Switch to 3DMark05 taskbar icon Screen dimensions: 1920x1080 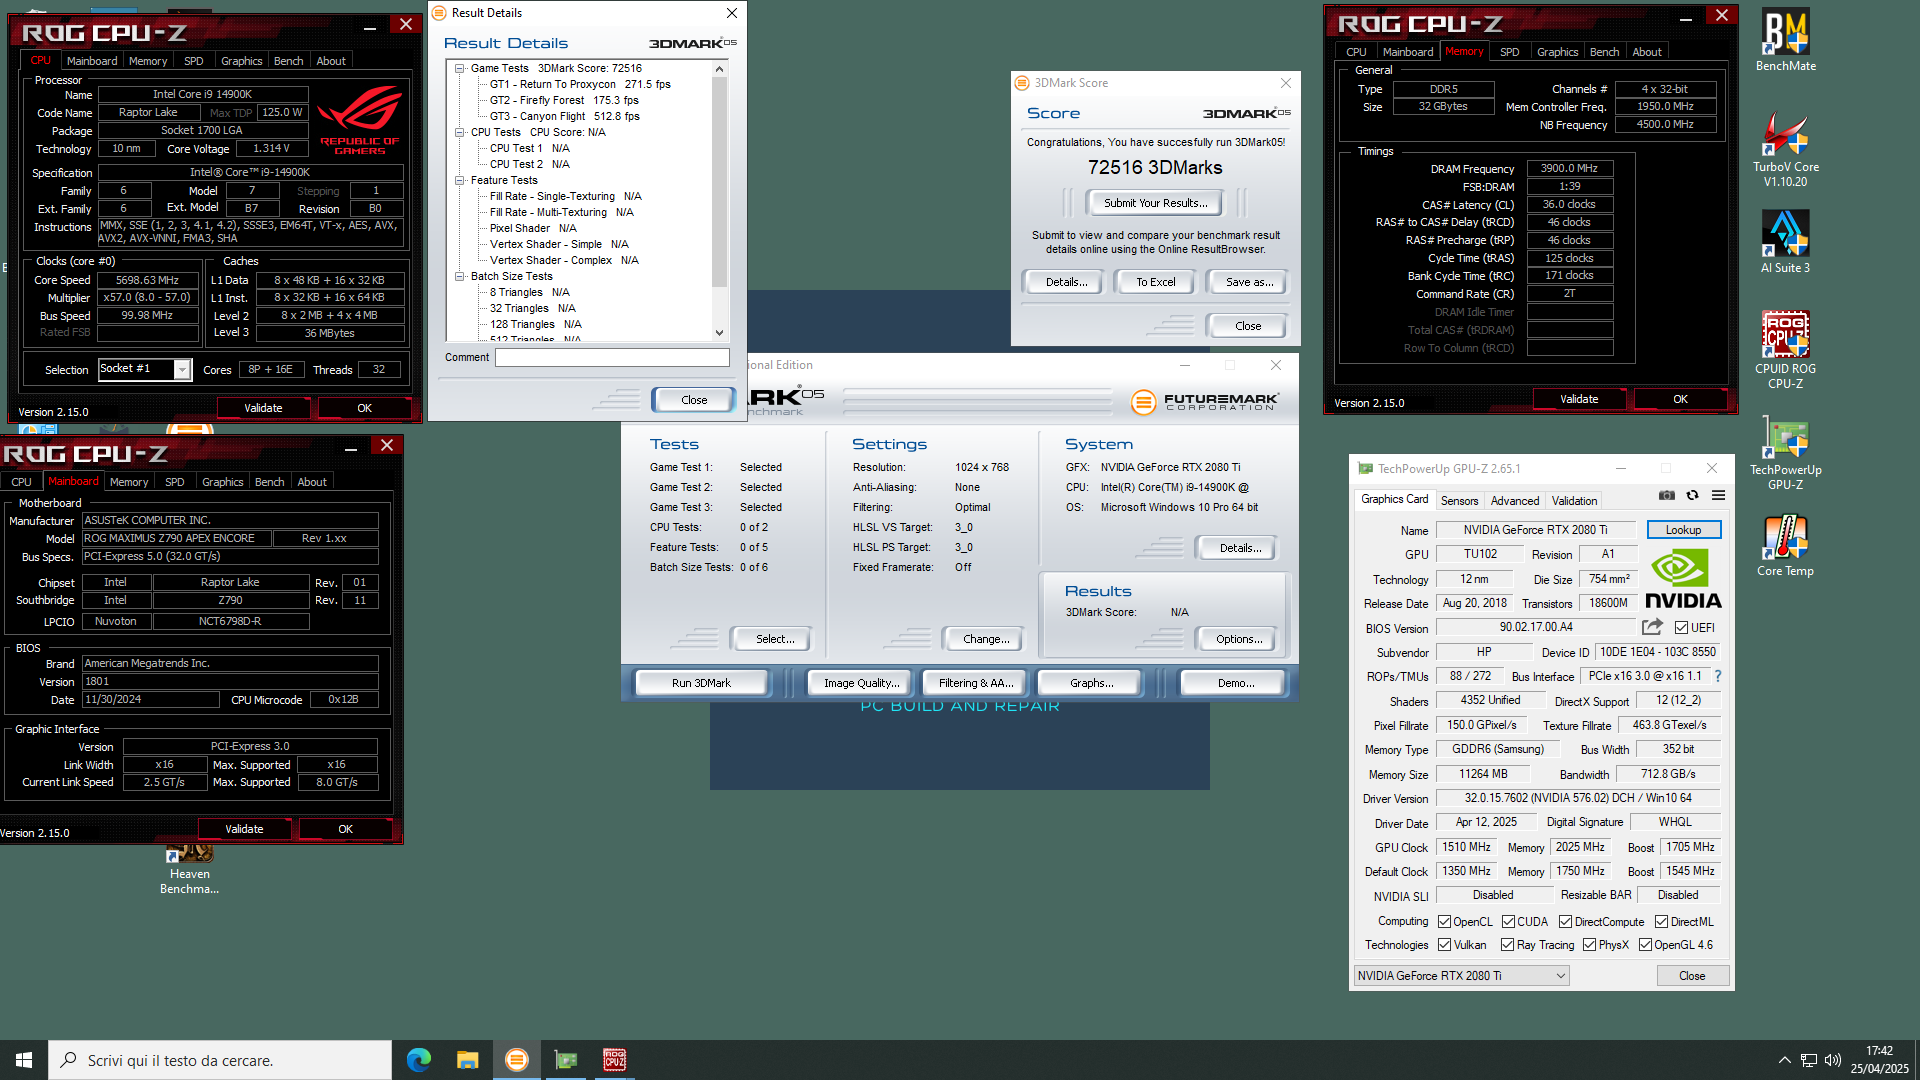coord(516,1060)
